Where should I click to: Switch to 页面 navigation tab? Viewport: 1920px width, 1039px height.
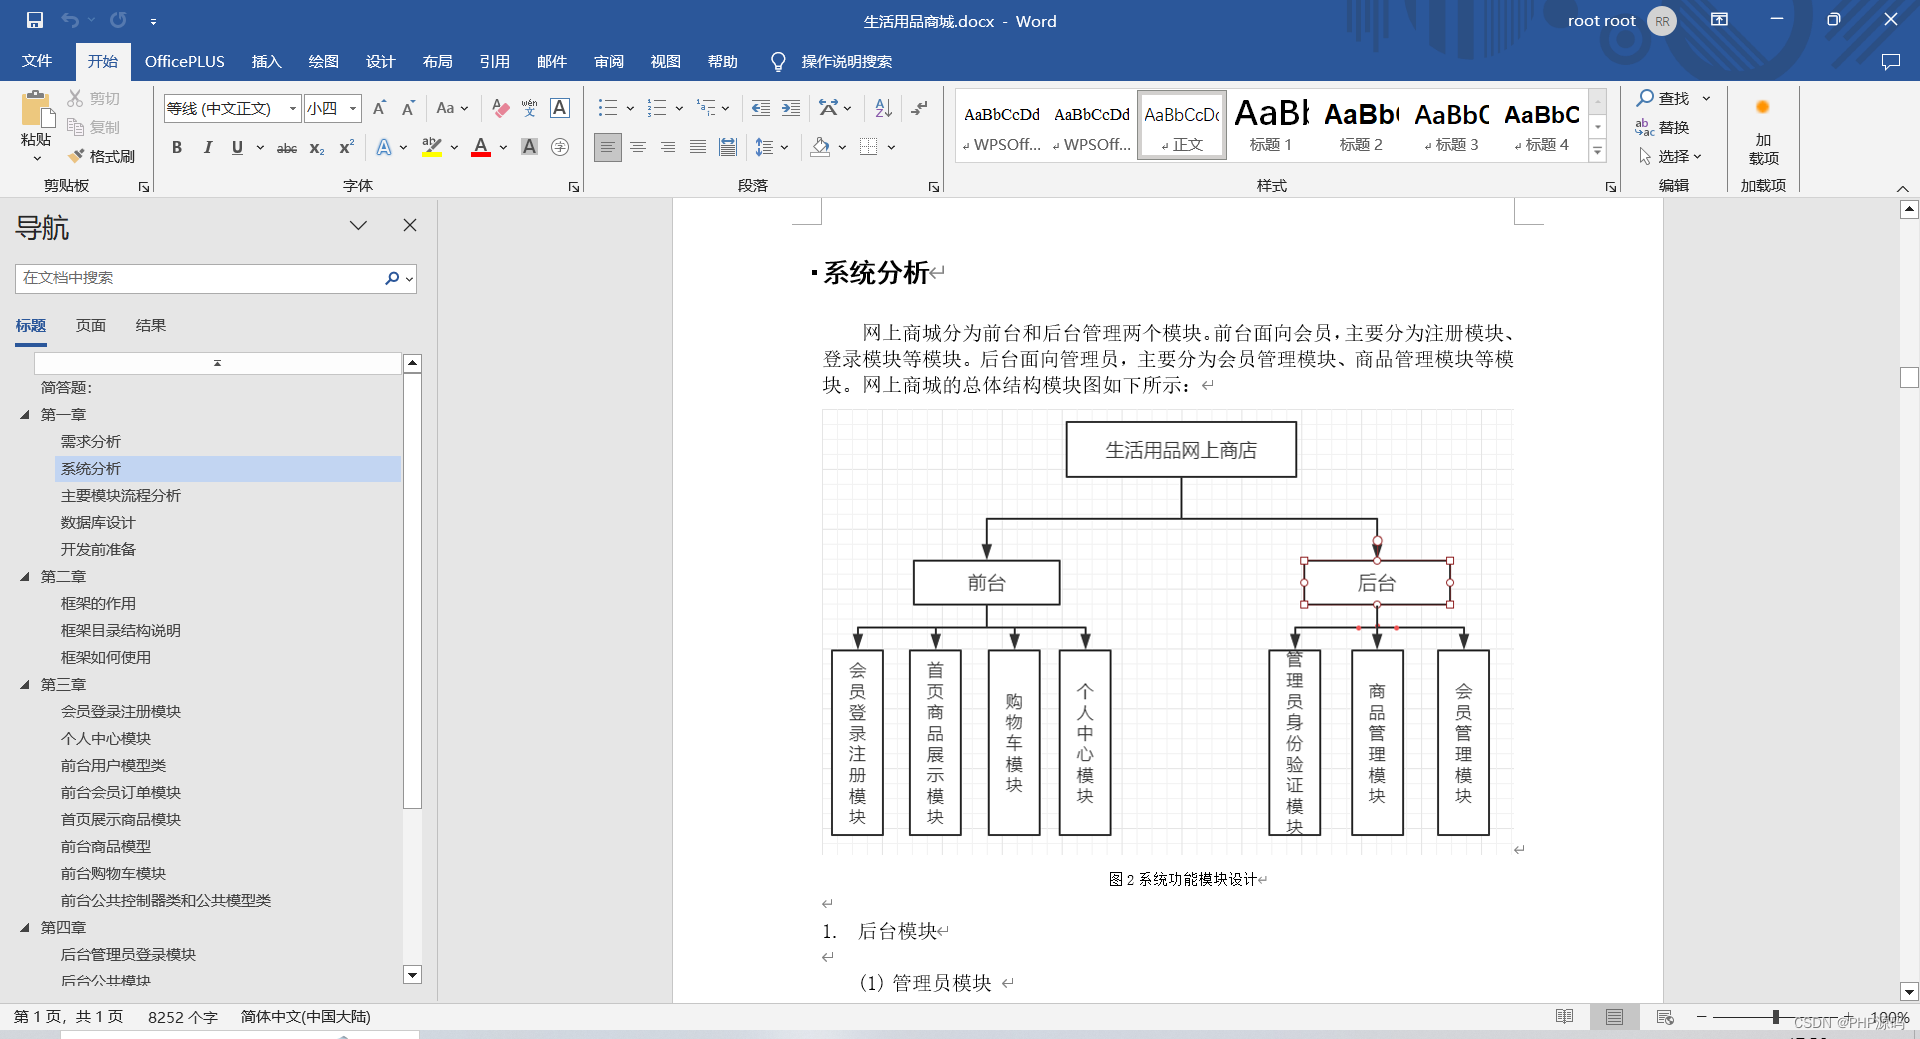coord(90,325)
